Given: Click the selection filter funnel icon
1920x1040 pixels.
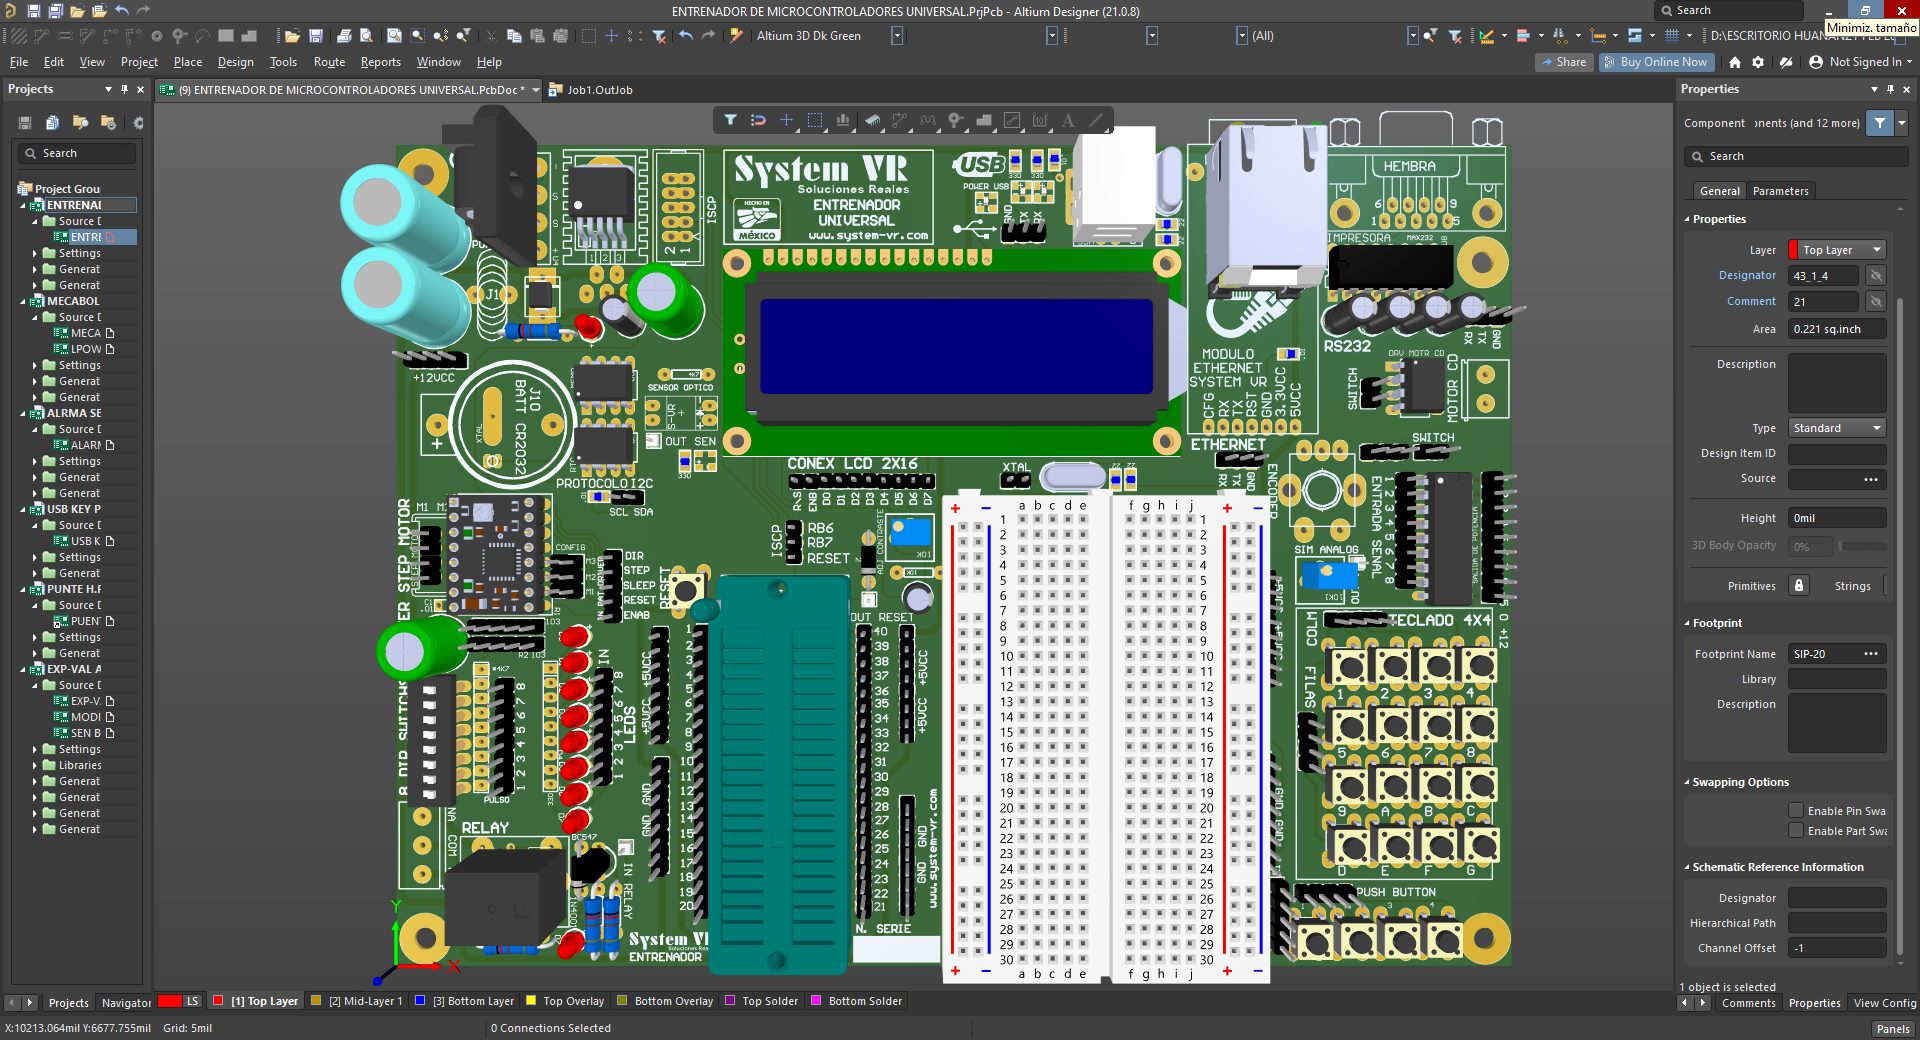Looking at the screenshot, I should [730, 121].
